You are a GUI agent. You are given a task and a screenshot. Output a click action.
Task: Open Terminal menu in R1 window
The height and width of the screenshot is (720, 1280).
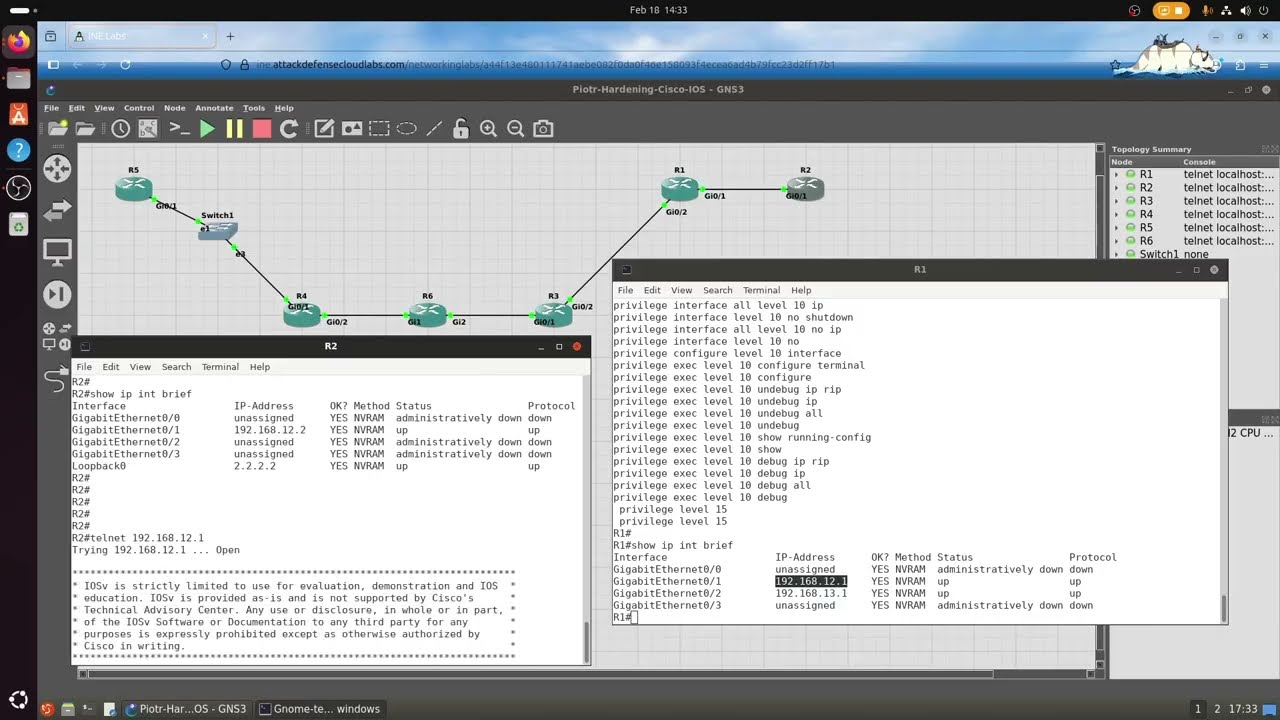[761, 290]
